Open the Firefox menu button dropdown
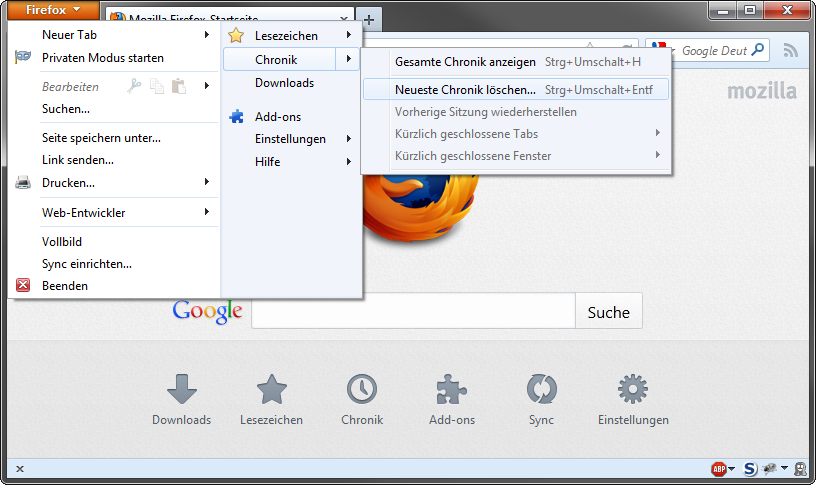This screenshot has height=485, width=816. click(53, 10)
